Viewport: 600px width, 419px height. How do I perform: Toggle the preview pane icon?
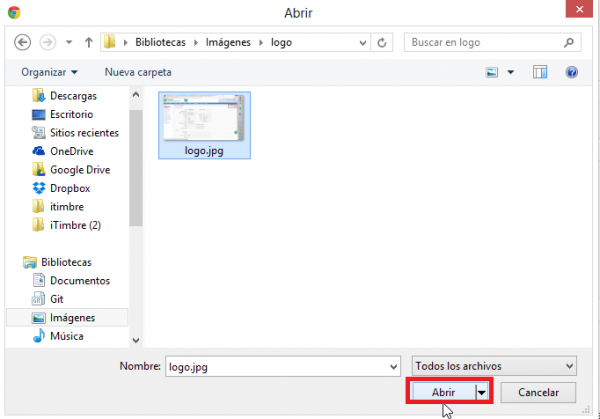click(x=540, y=72)
